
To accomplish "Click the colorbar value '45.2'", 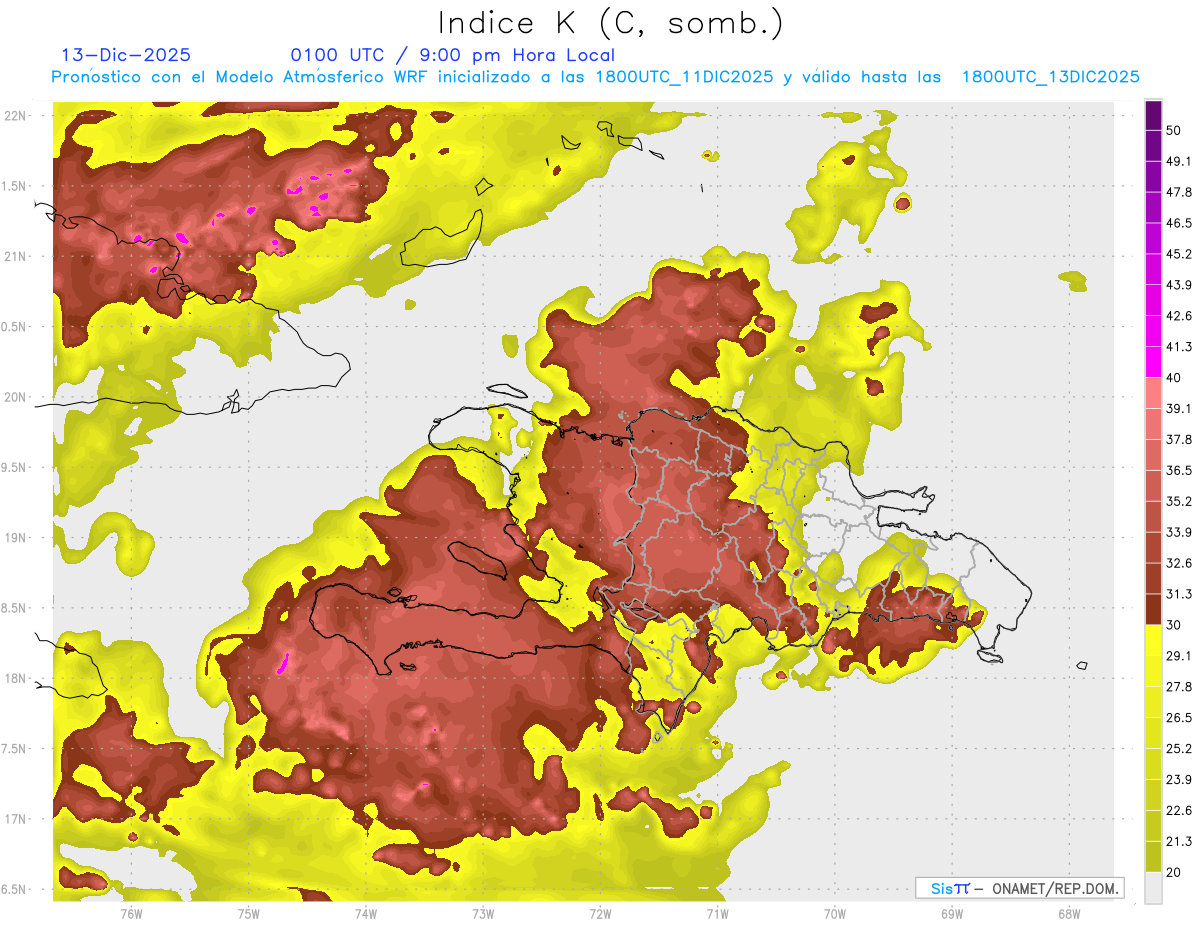I will (x=1178, y=255).
